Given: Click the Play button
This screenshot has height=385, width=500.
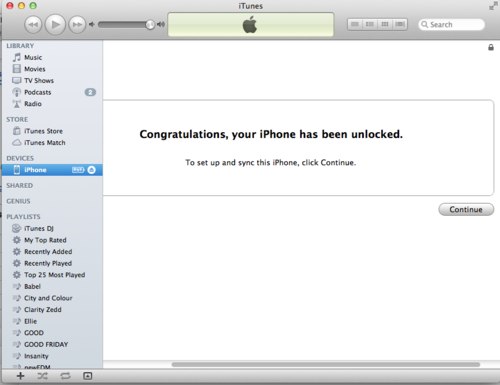Looking at the screenshot, I should coord(55,24).
